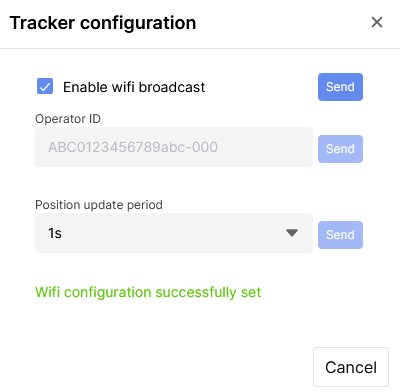
Task: Close the Tracker configuration dialog with X
Action: coord(377,22)
